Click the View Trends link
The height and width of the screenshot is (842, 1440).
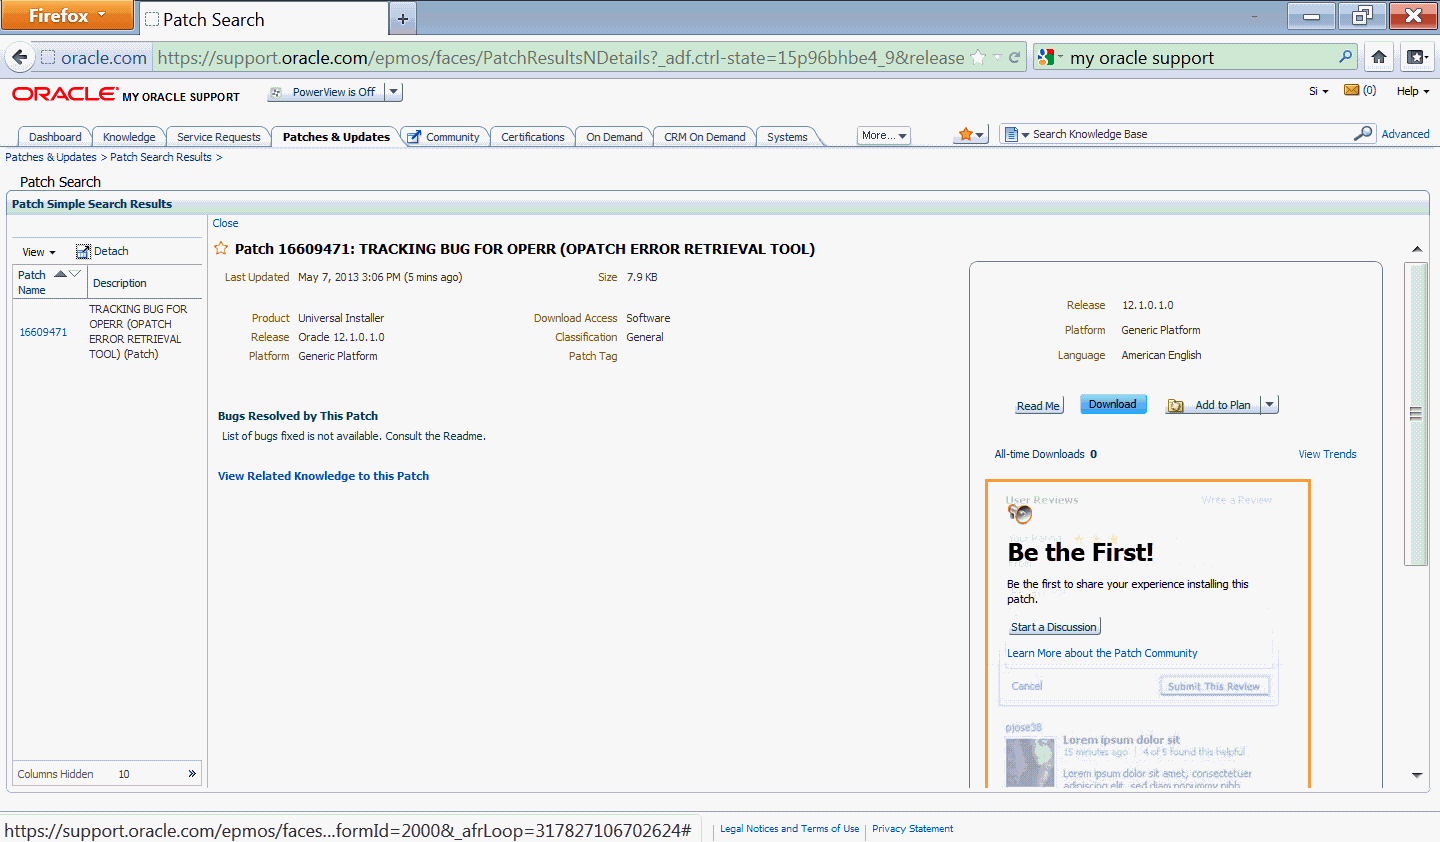coord(1327,454)
